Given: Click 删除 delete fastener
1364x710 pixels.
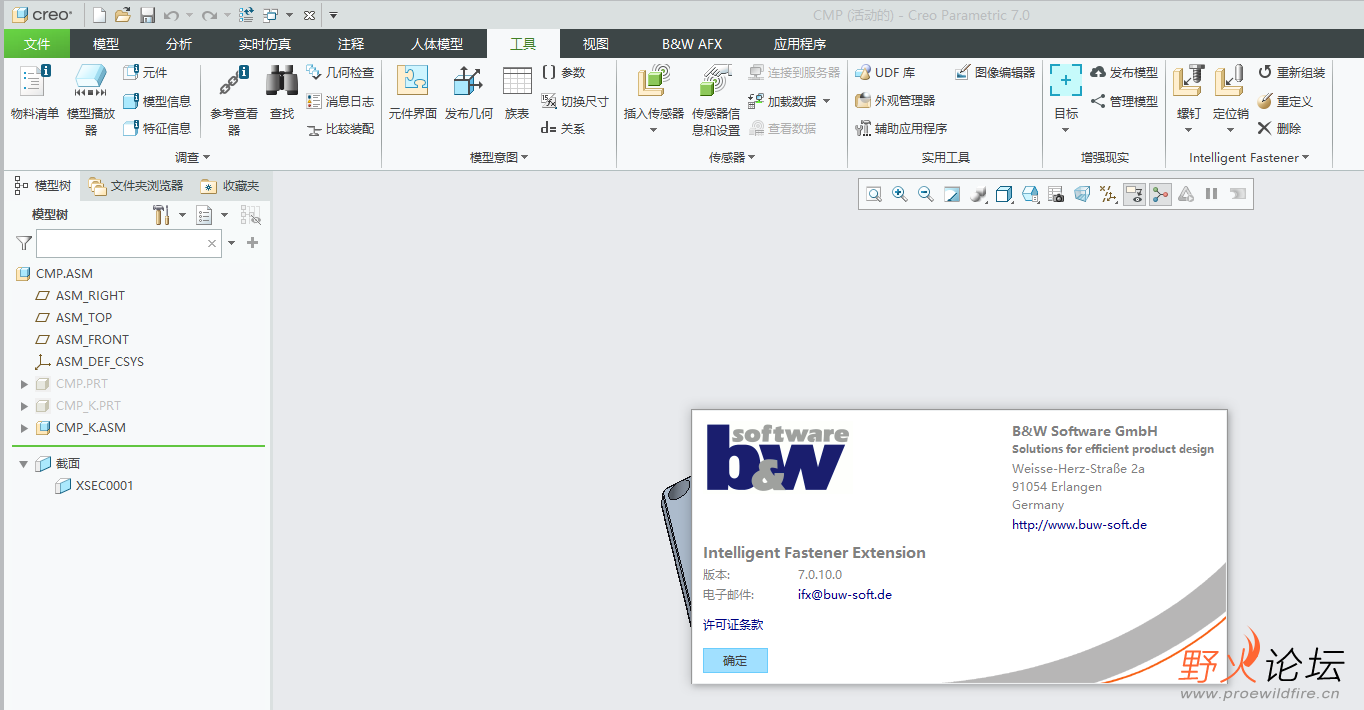Looking at the screenshot, I should pos(1279,129).
